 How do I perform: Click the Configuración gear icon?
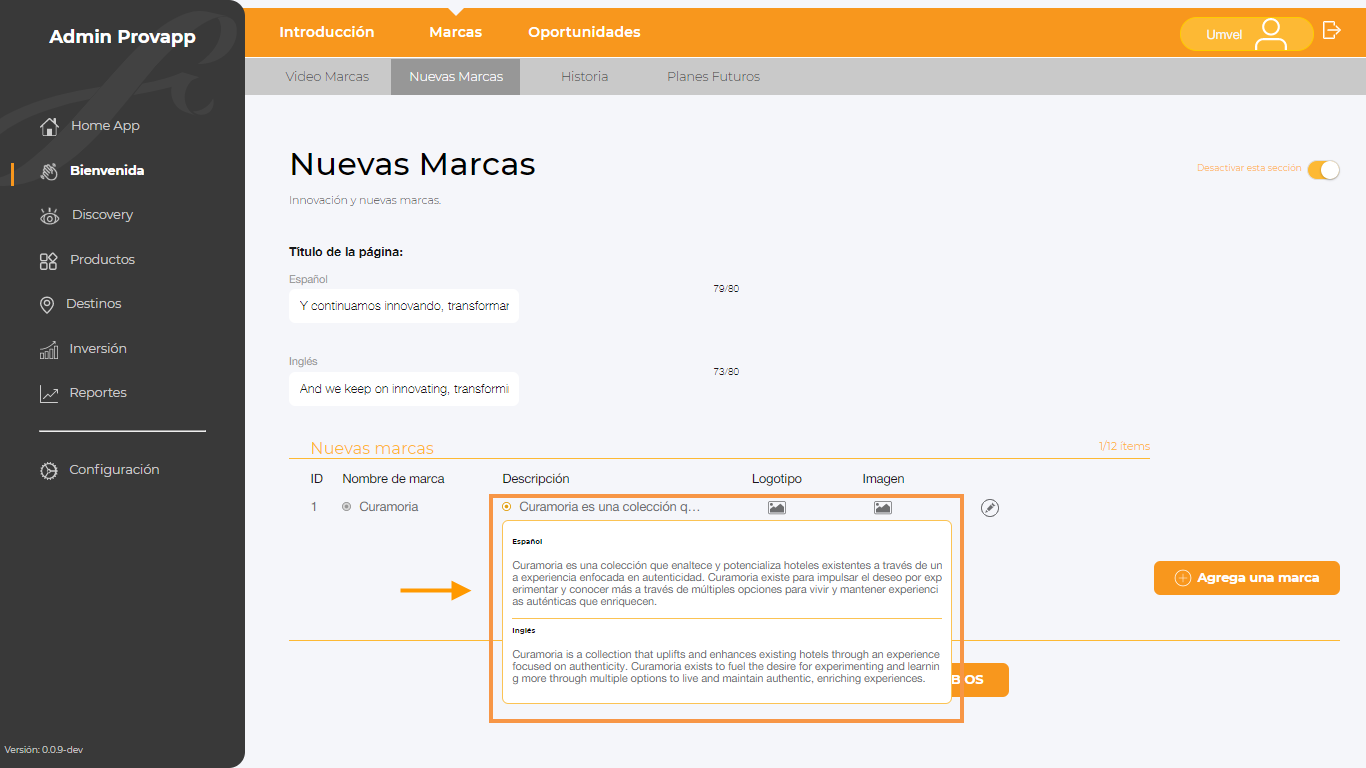[x=49, y=471]
